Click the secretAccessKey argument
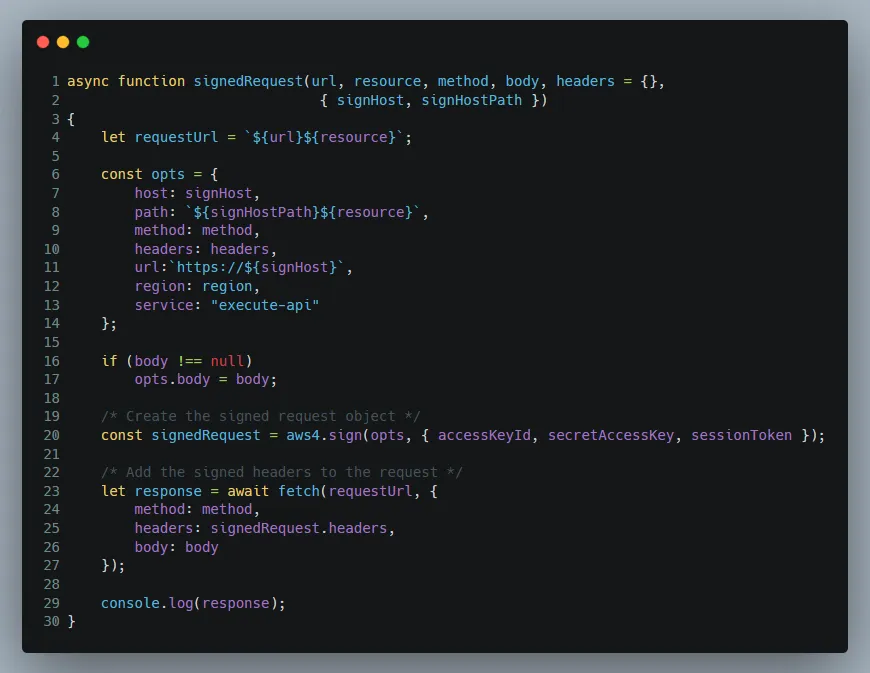The image size is (870, 673). [611, 435]
